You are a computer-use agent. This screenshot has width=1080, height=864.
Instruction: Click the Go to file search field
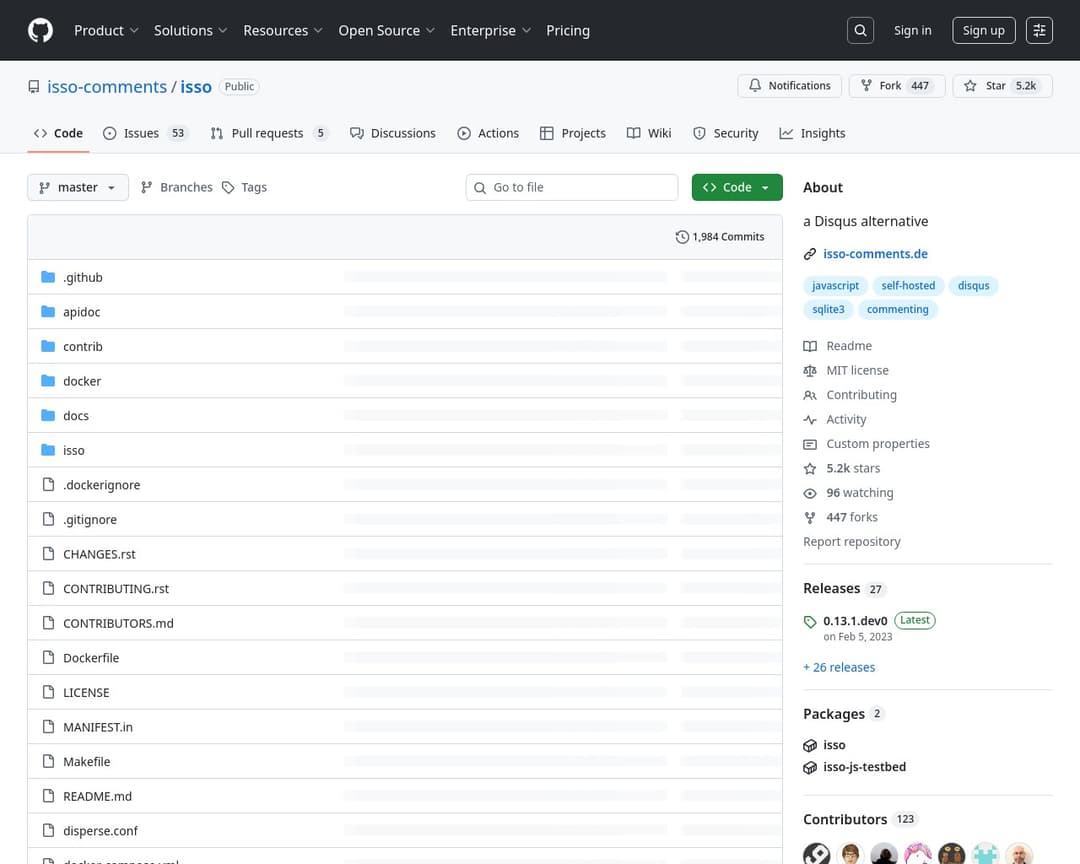click(x=572, y=187)
